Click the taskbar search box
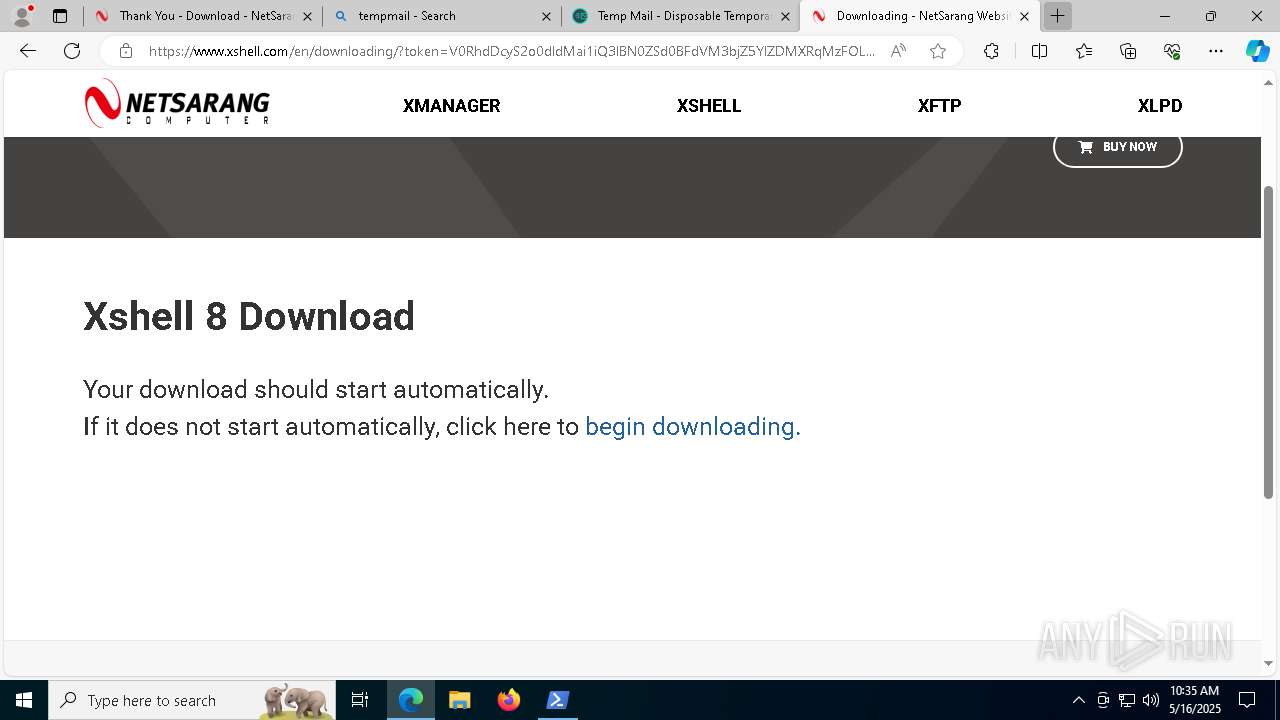Viewport: 1280px width, 720px height. [x=193, y=700]
